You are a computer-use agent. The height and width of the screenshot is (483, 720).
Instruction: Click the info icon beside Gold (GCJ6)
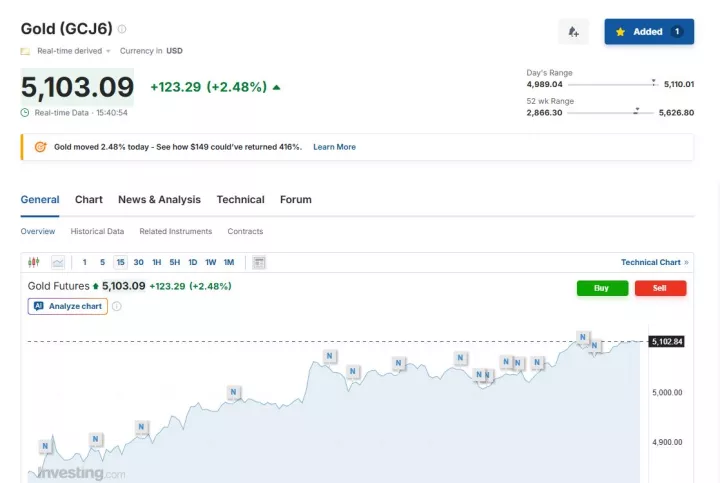pos(122,29)
